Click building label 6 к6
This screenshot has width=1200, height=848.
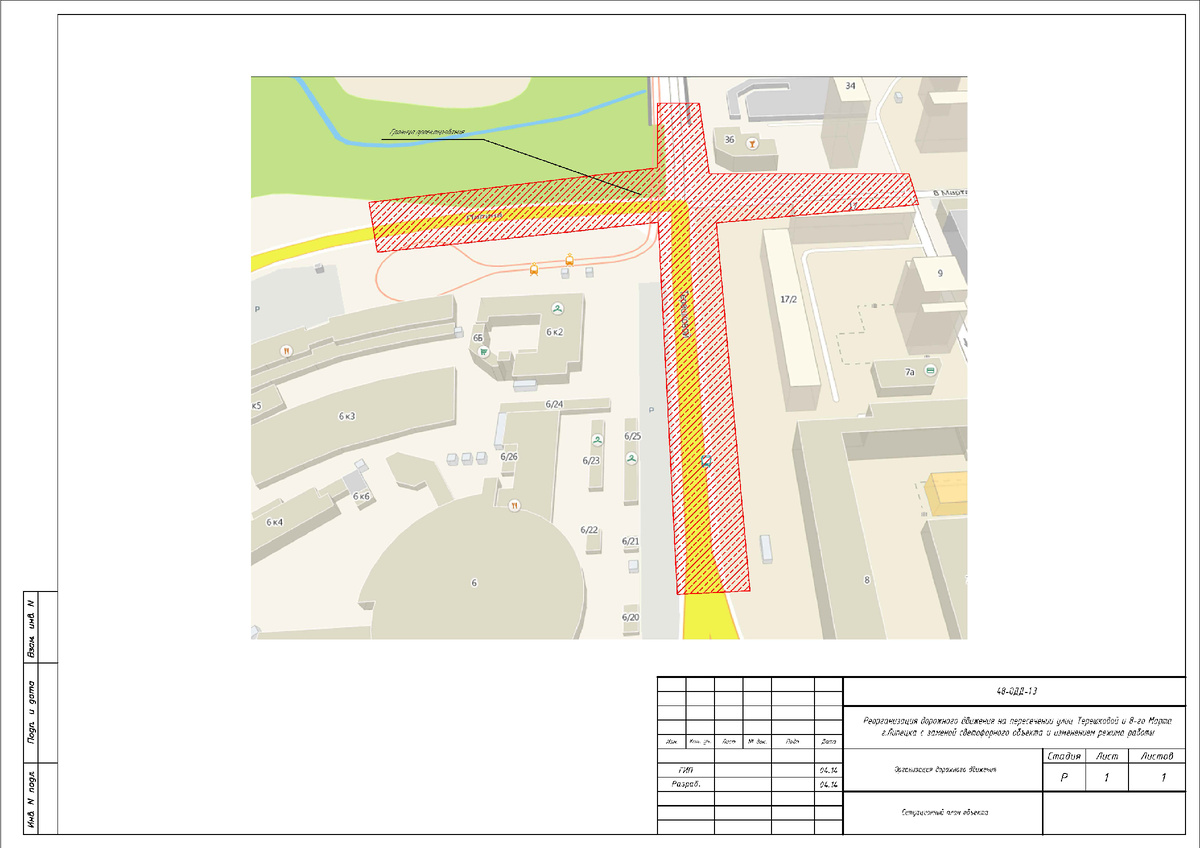(360, 497)
